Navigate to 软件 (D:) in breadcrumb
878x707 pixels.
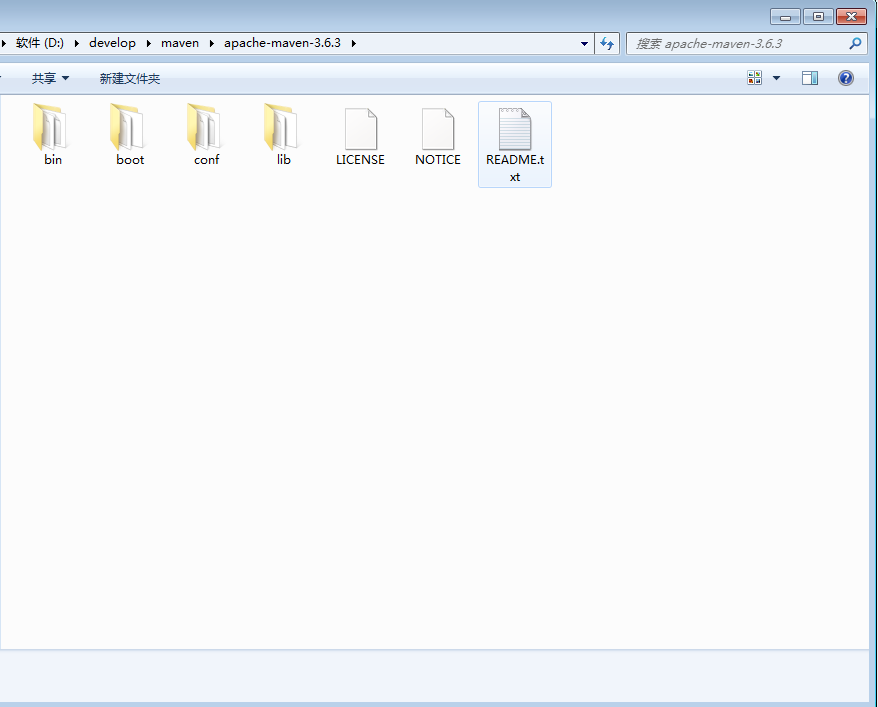pos(40,43)
